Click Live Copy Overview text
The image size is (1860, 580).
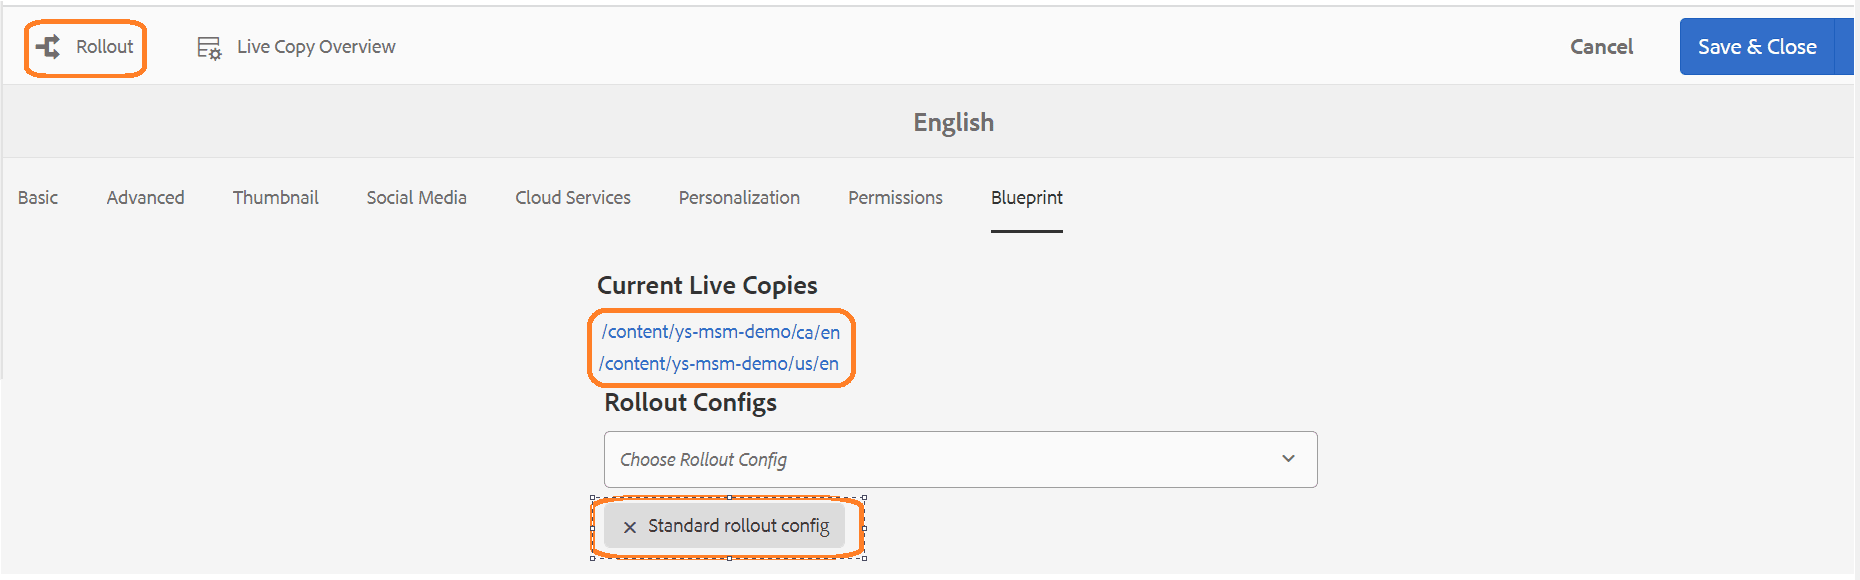click(316, 47)
